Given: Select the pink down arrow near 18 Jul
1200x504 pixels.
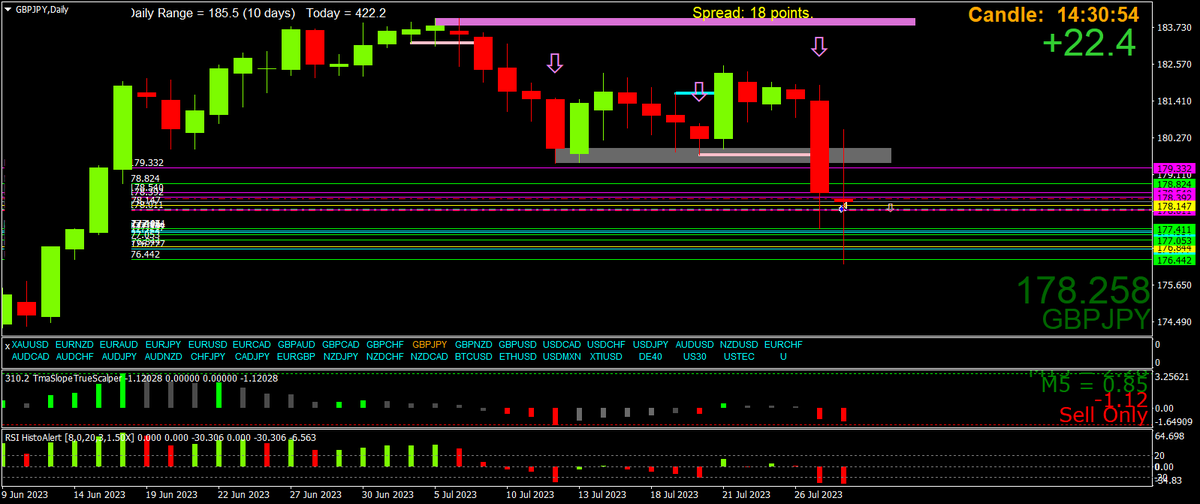Looking at the screenshot, I should click(x=699, y=92).
